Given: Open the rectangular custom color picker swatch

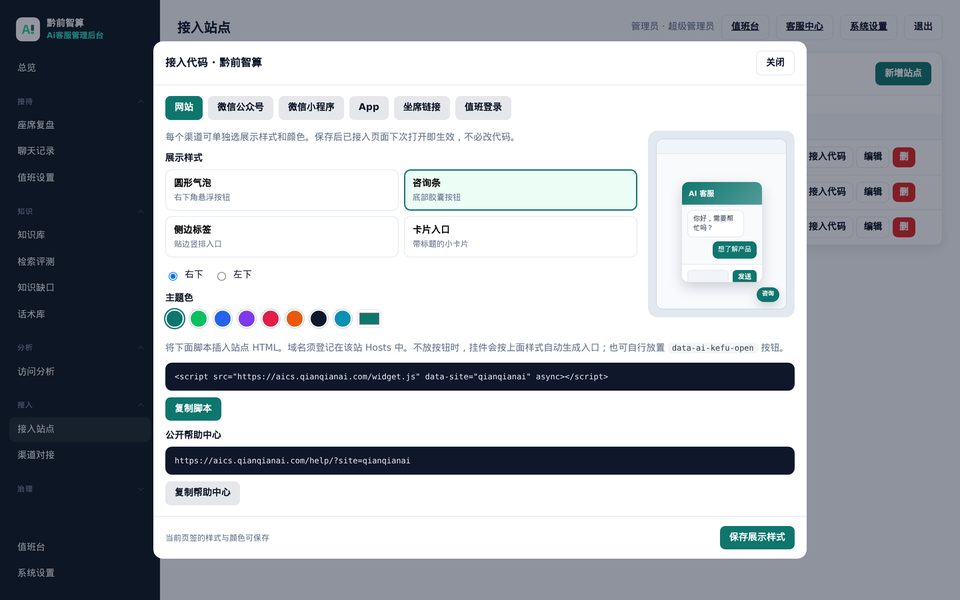Looking at the screenshot, I should 369,318.
